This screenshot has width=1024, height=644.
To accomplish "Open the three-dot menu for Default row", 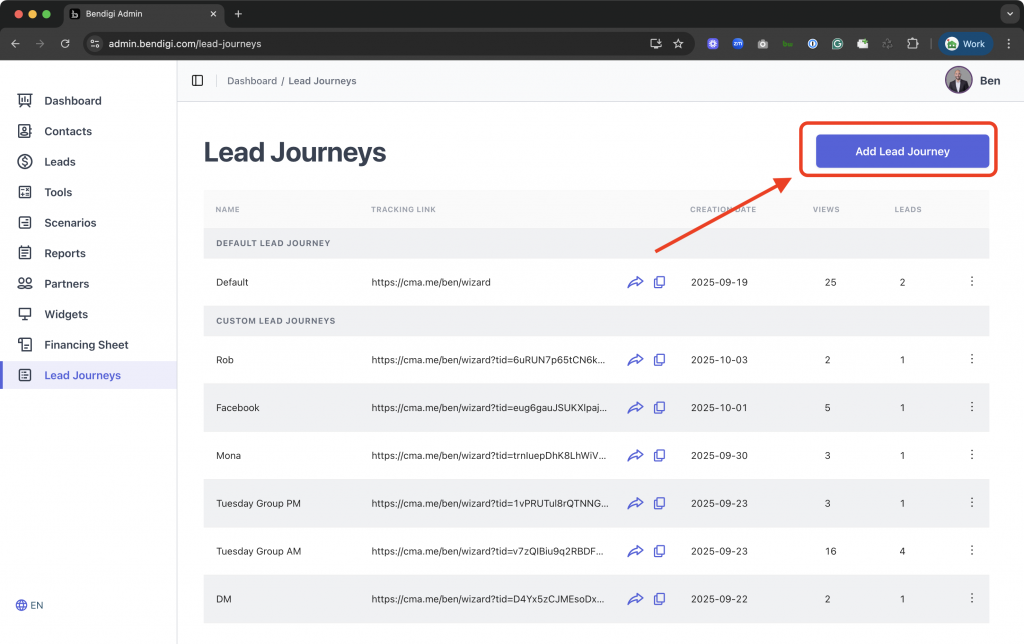I will (972, 282).
